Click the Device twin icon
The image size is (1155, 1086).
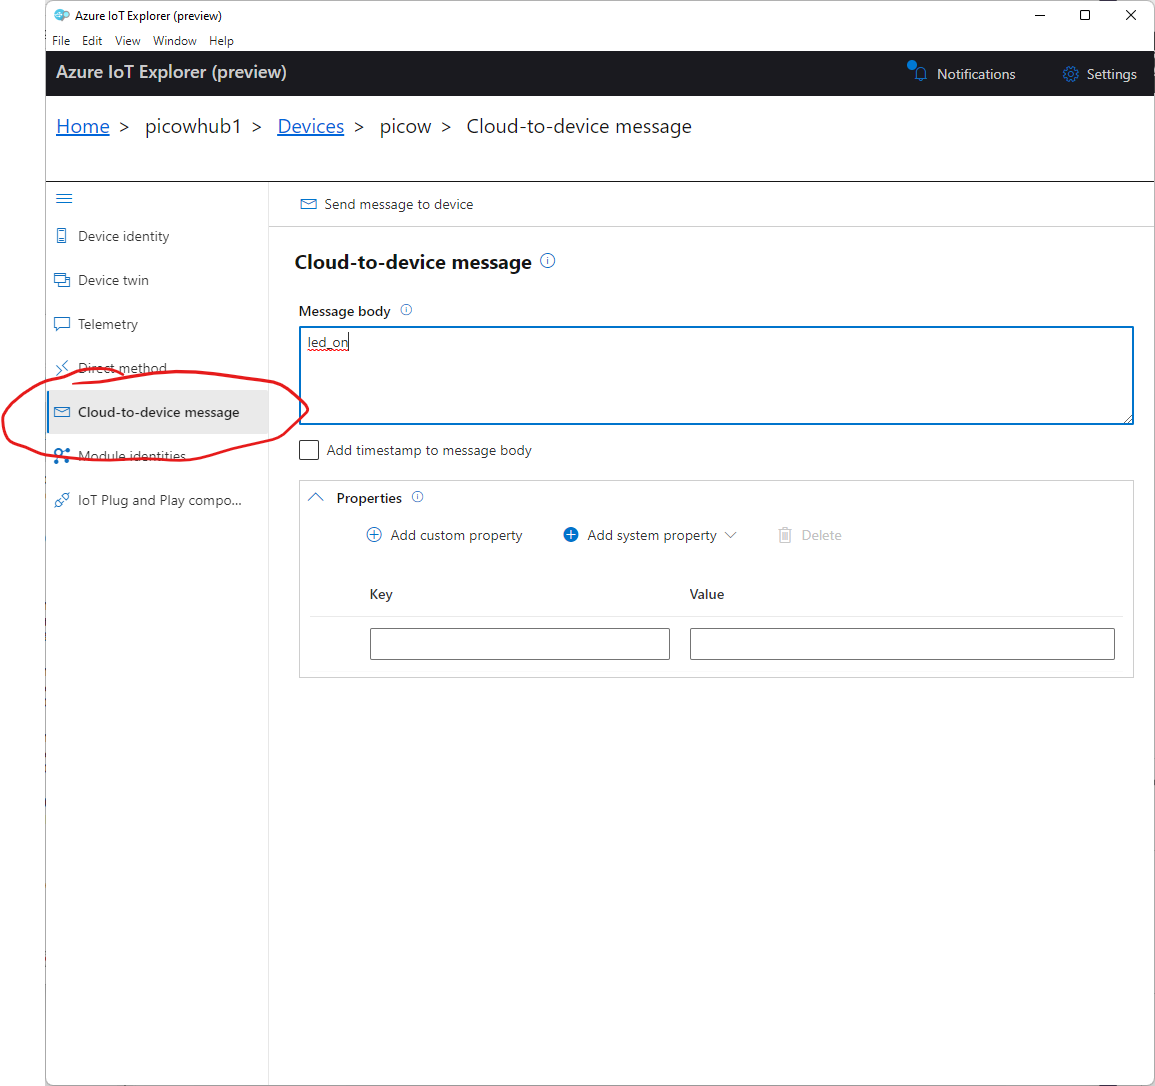point(62,280)
